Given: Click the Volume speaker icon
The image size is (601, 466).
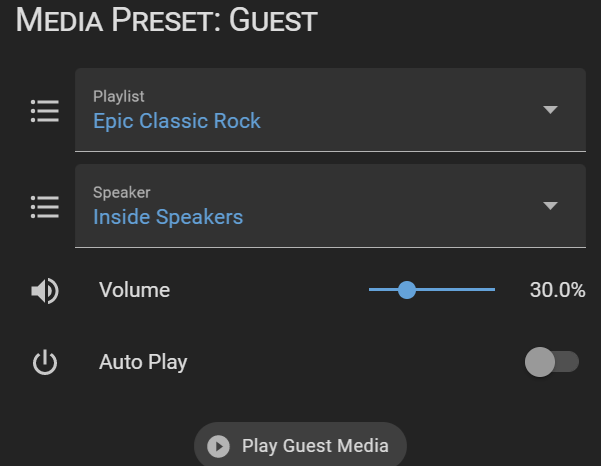Looking at the screenshot, I should coord(45,291).
